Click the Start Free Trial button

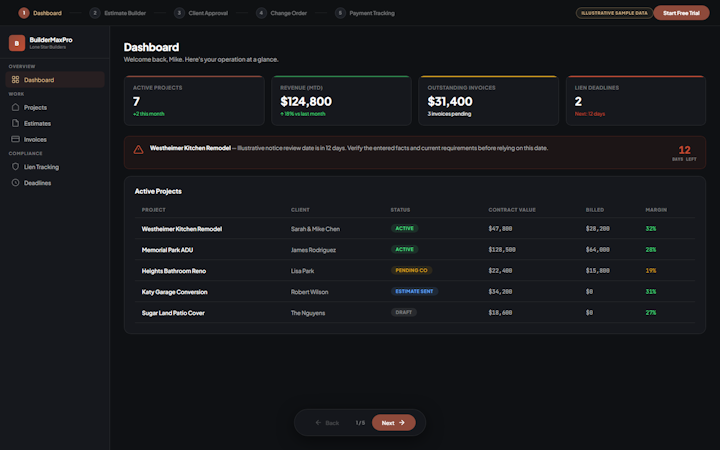[681, 13]
